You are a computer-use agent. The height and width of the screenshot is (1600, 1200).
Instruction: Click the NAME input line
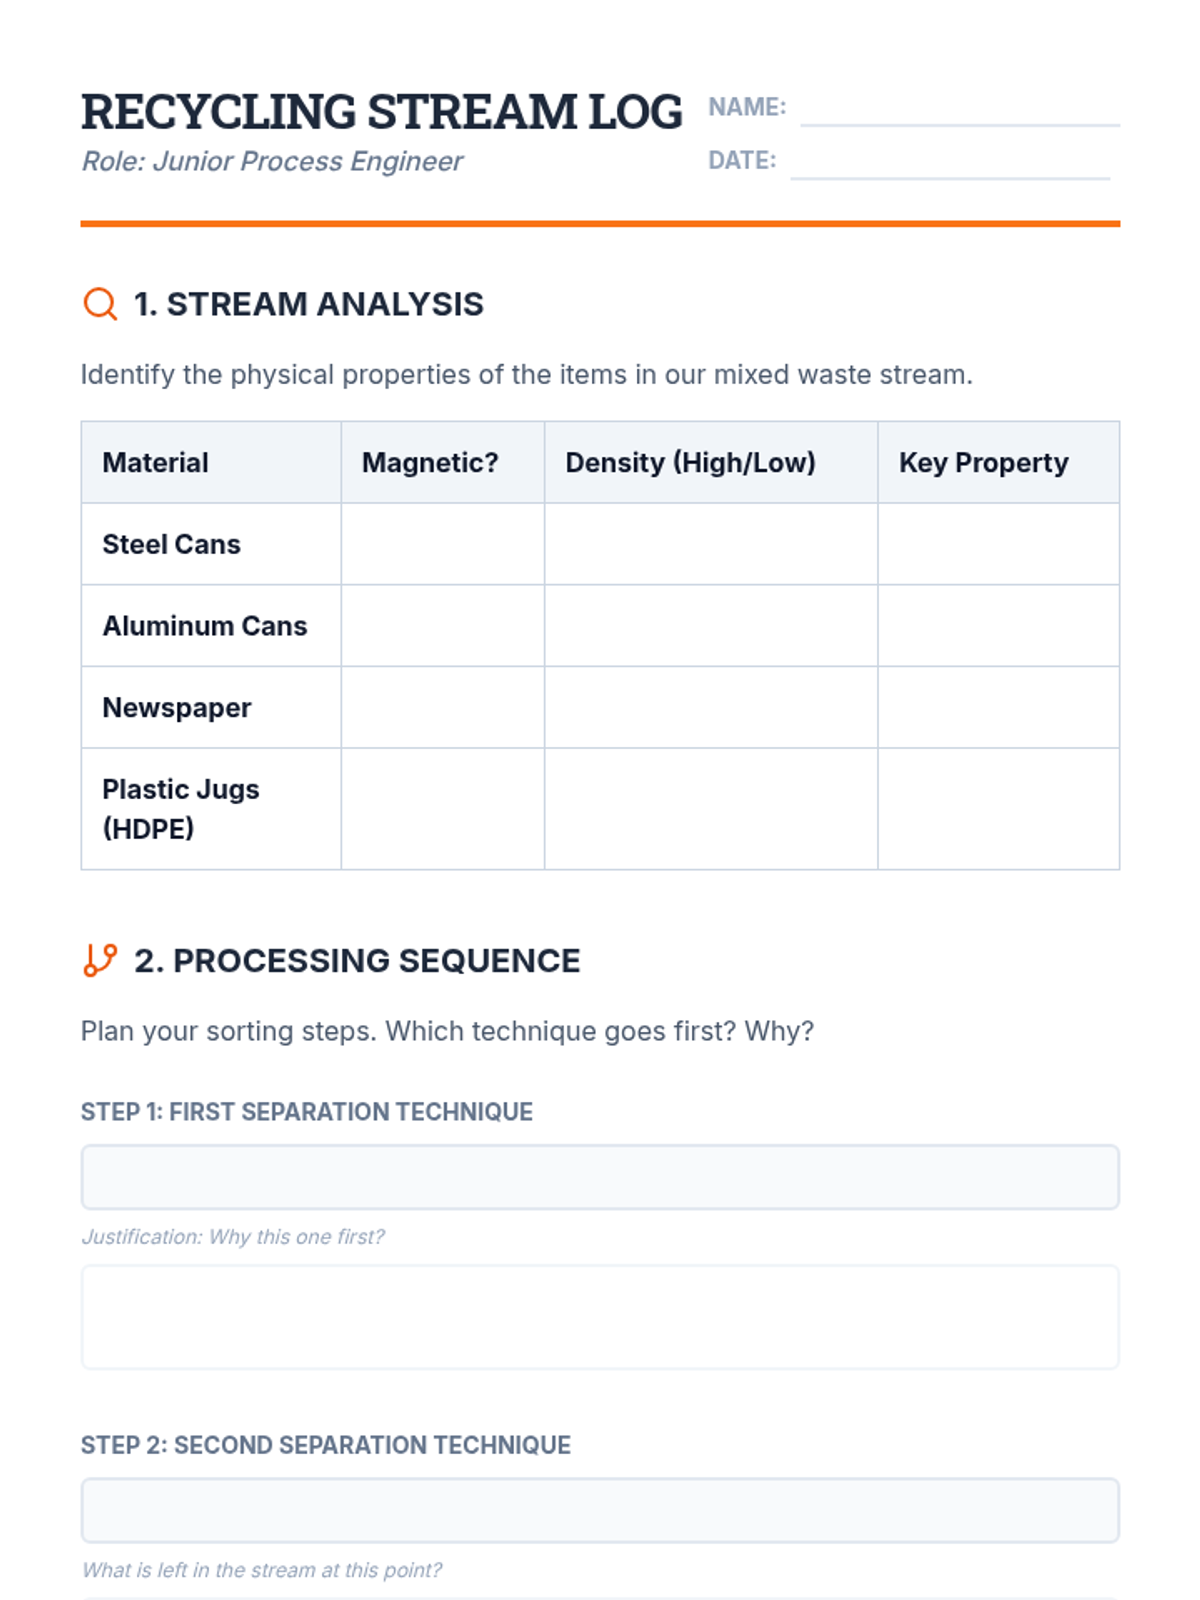[959, 110]
